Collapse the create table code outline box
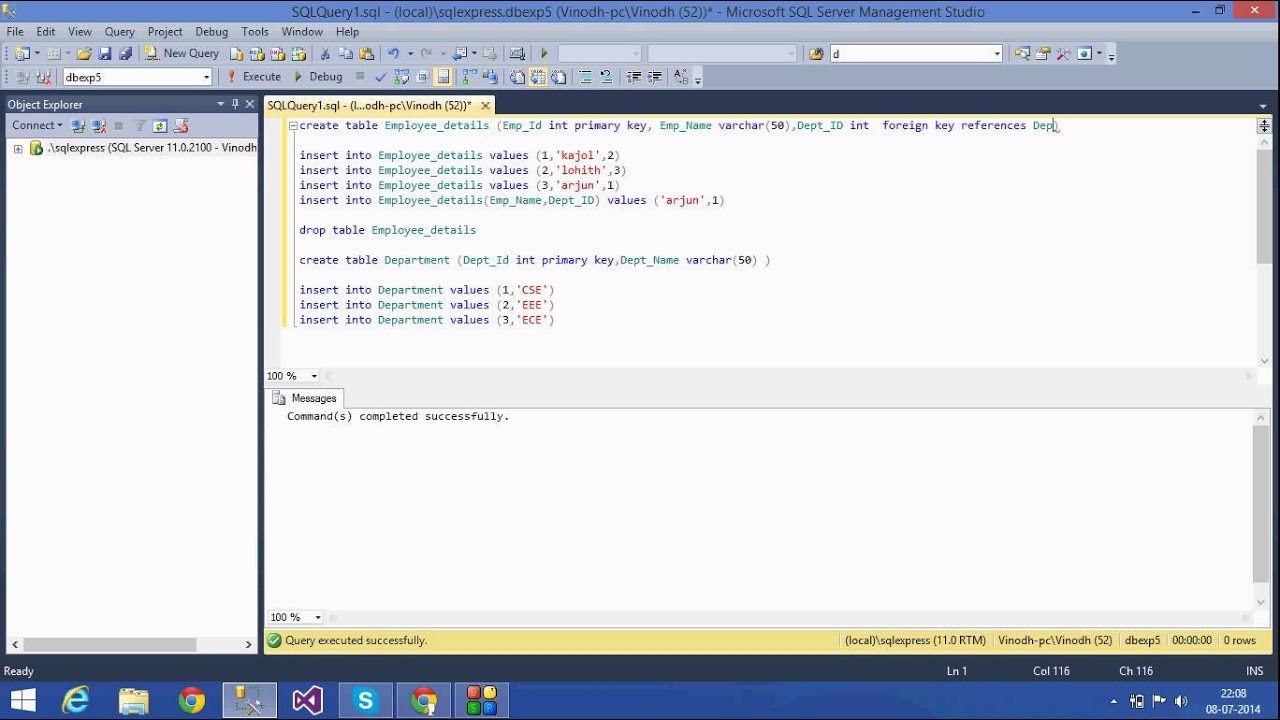The width and height of the screenshot is (1280, 720). pyautogui.click(x=291, y=126)
